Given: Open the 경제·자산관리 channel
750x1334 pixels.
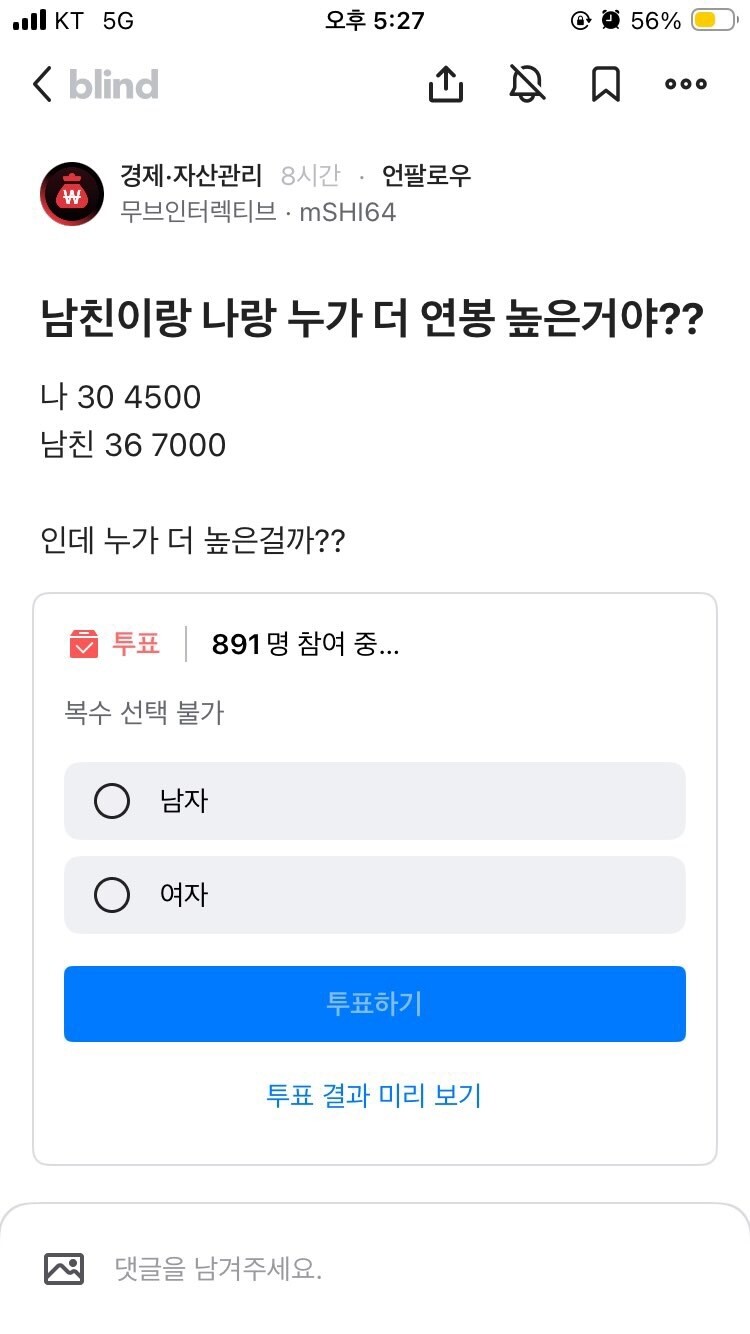Looking at the screenshot, I should (x=190, y=176).
